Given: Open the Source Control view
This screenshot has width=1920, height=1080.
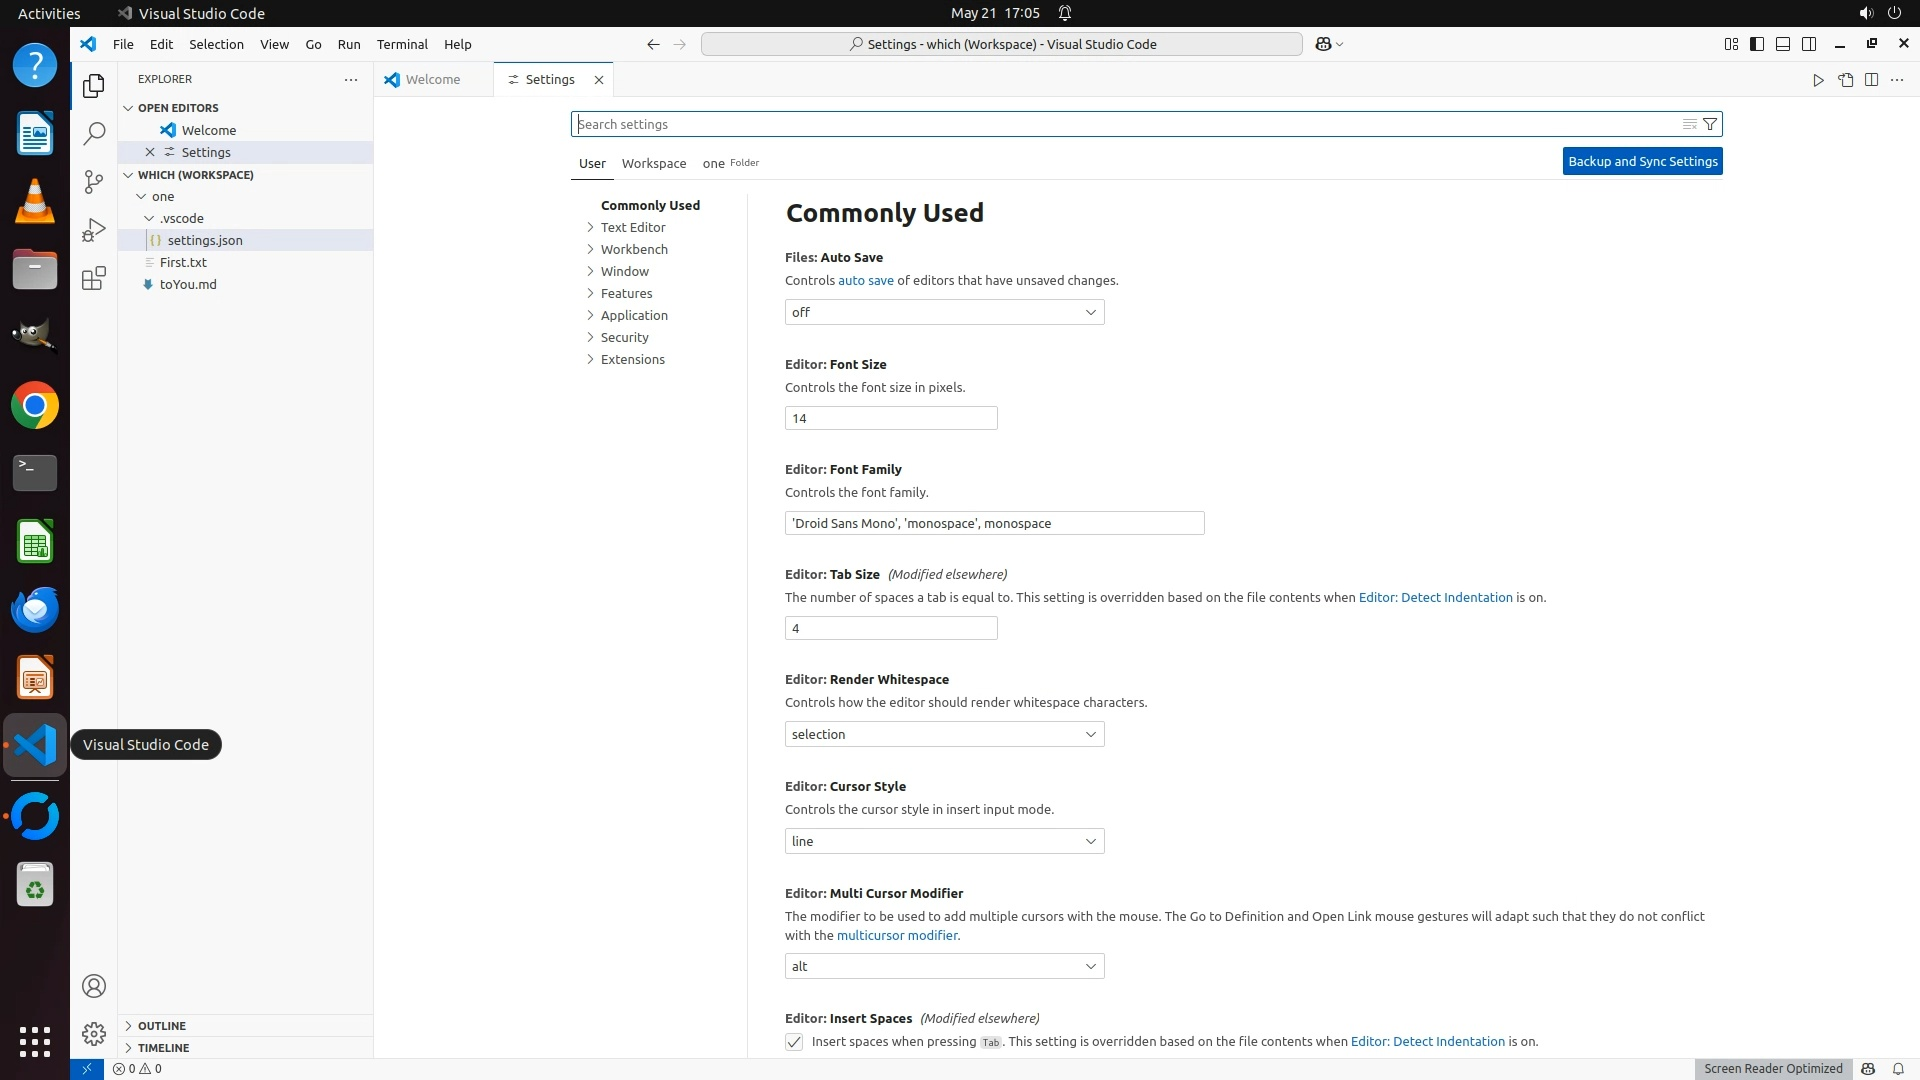Looking at the screenshot, I should 94,181.
